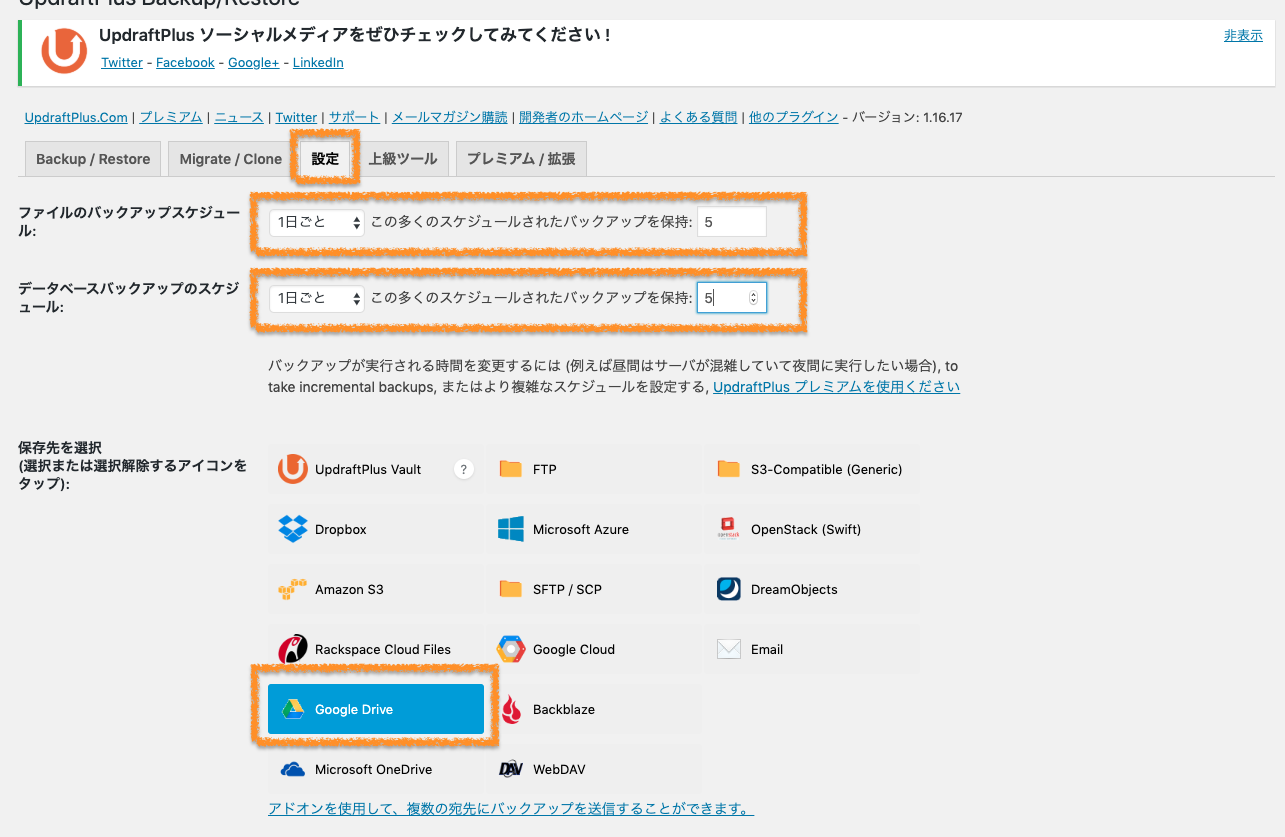Choose the Email storage label

pos(767,649)
